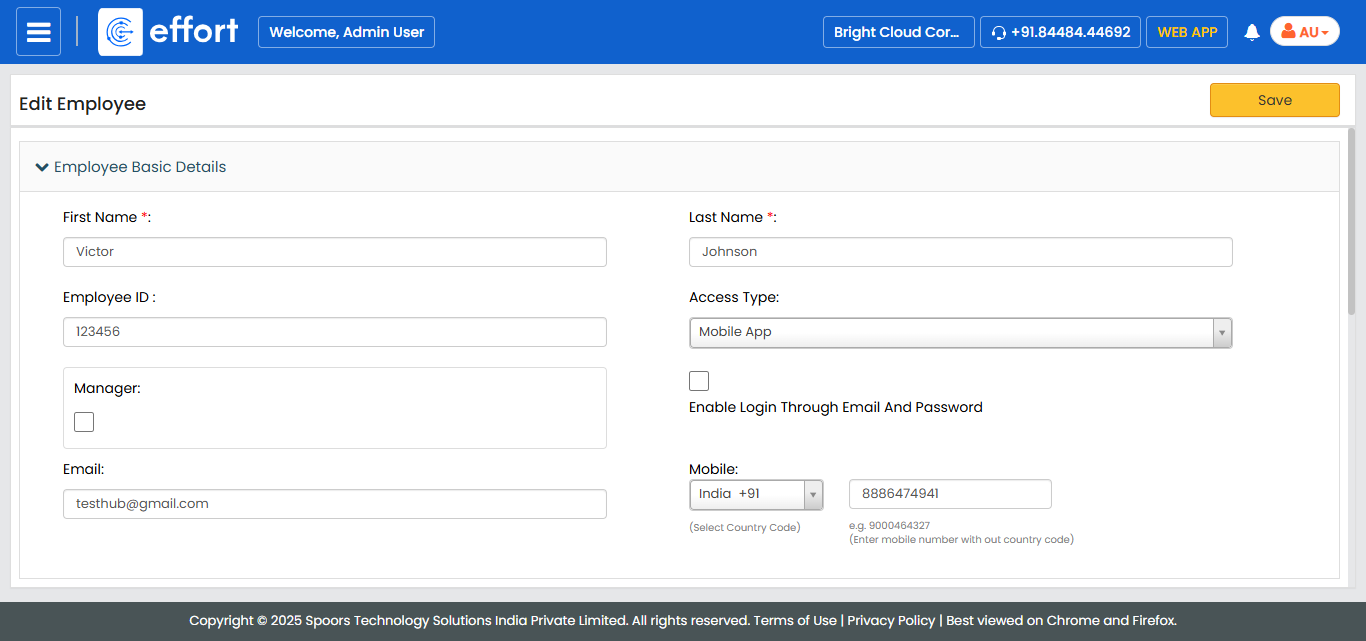Open the Access Type dropdown

pos(960,332)
